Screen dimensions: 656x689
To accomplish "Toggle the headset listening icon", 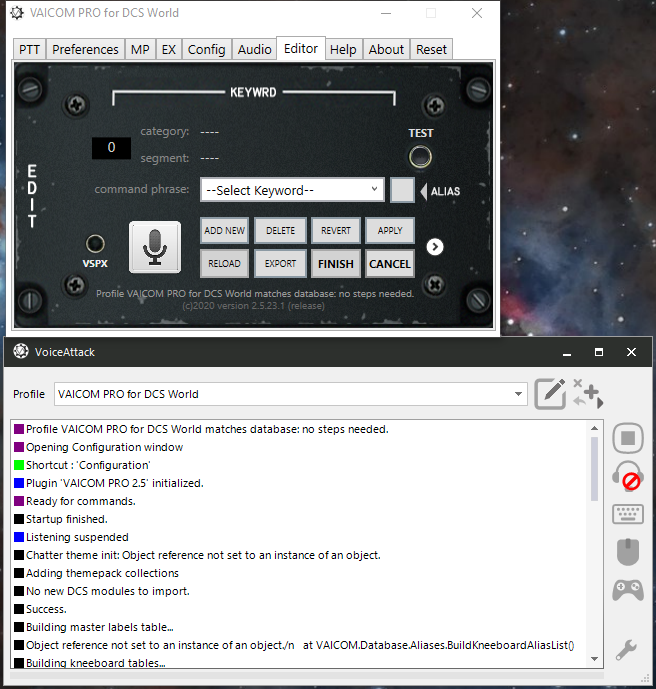I will 628,476.
